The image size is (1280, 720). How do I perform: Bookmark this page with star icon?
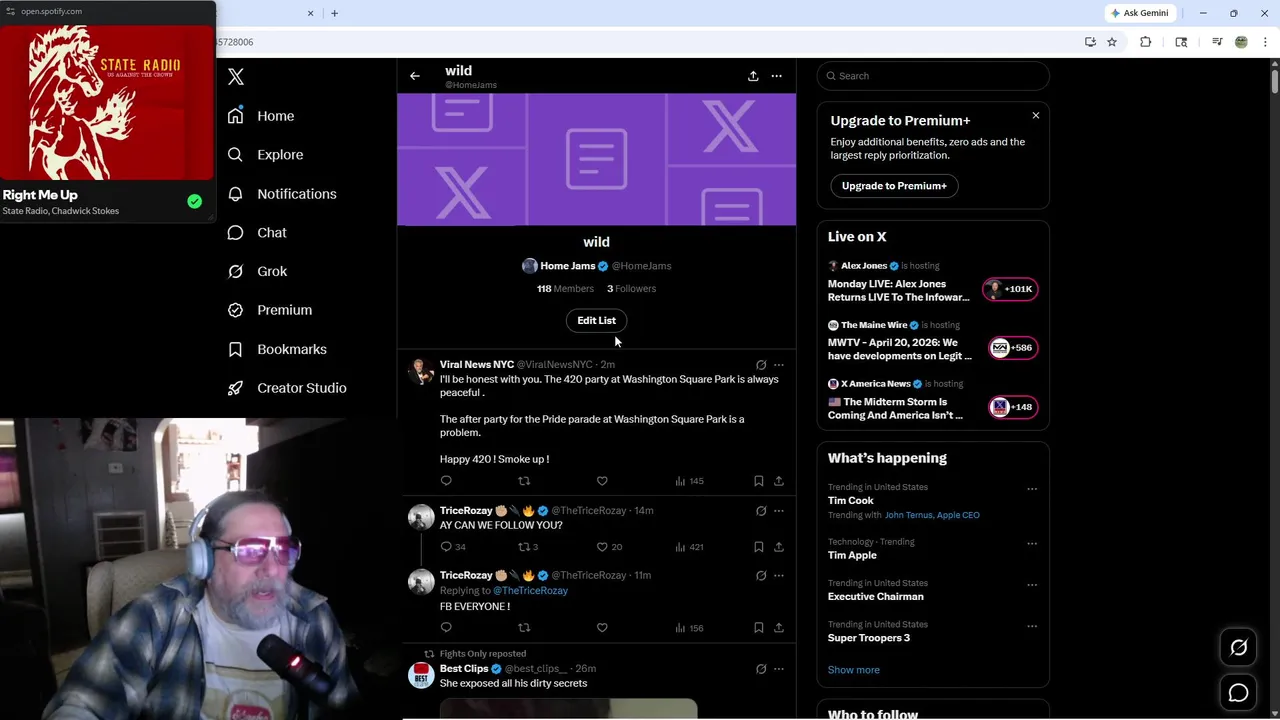(1112, 42)
